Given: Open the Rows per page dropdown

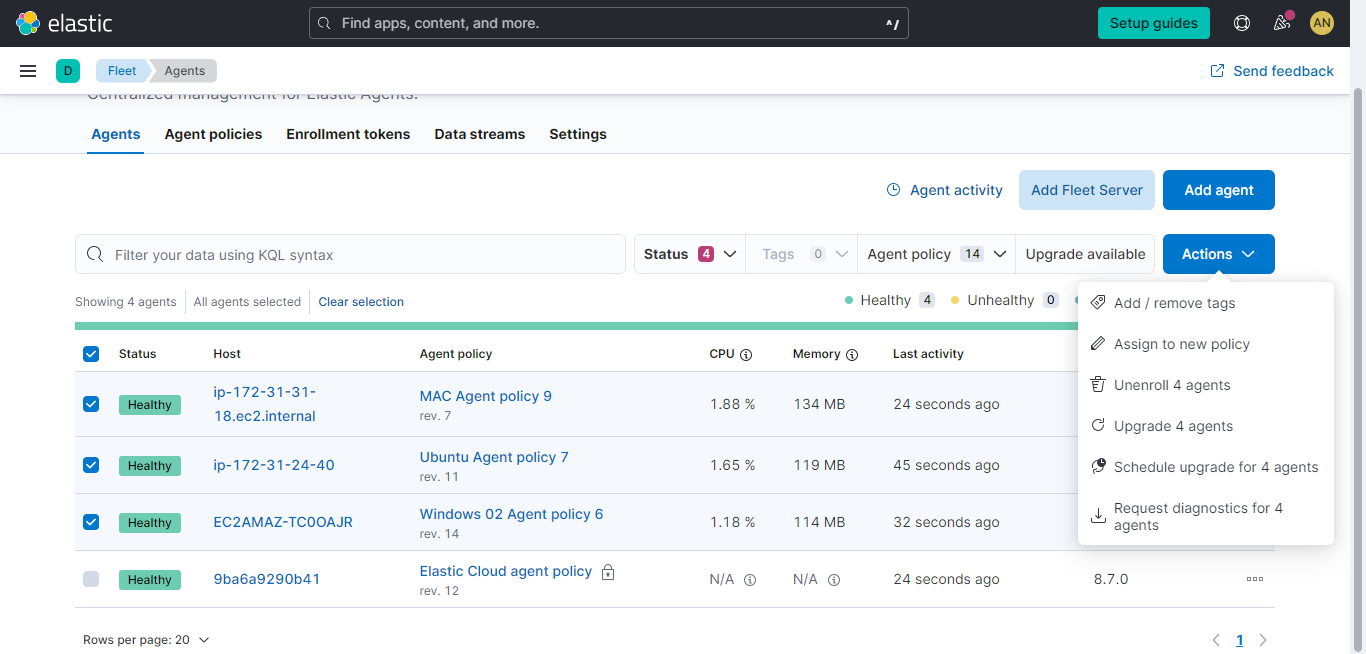Looking at the screenshot, I should click(147, 640).
